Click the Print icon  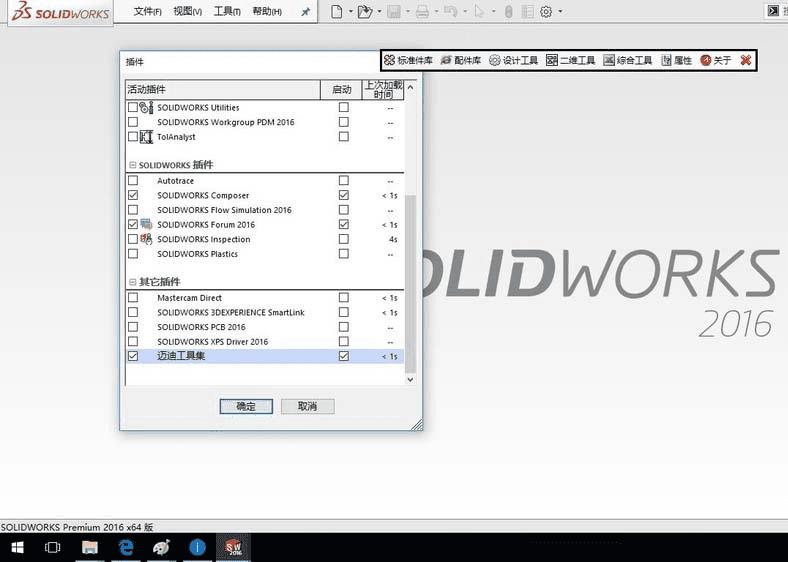coord(422,12)
